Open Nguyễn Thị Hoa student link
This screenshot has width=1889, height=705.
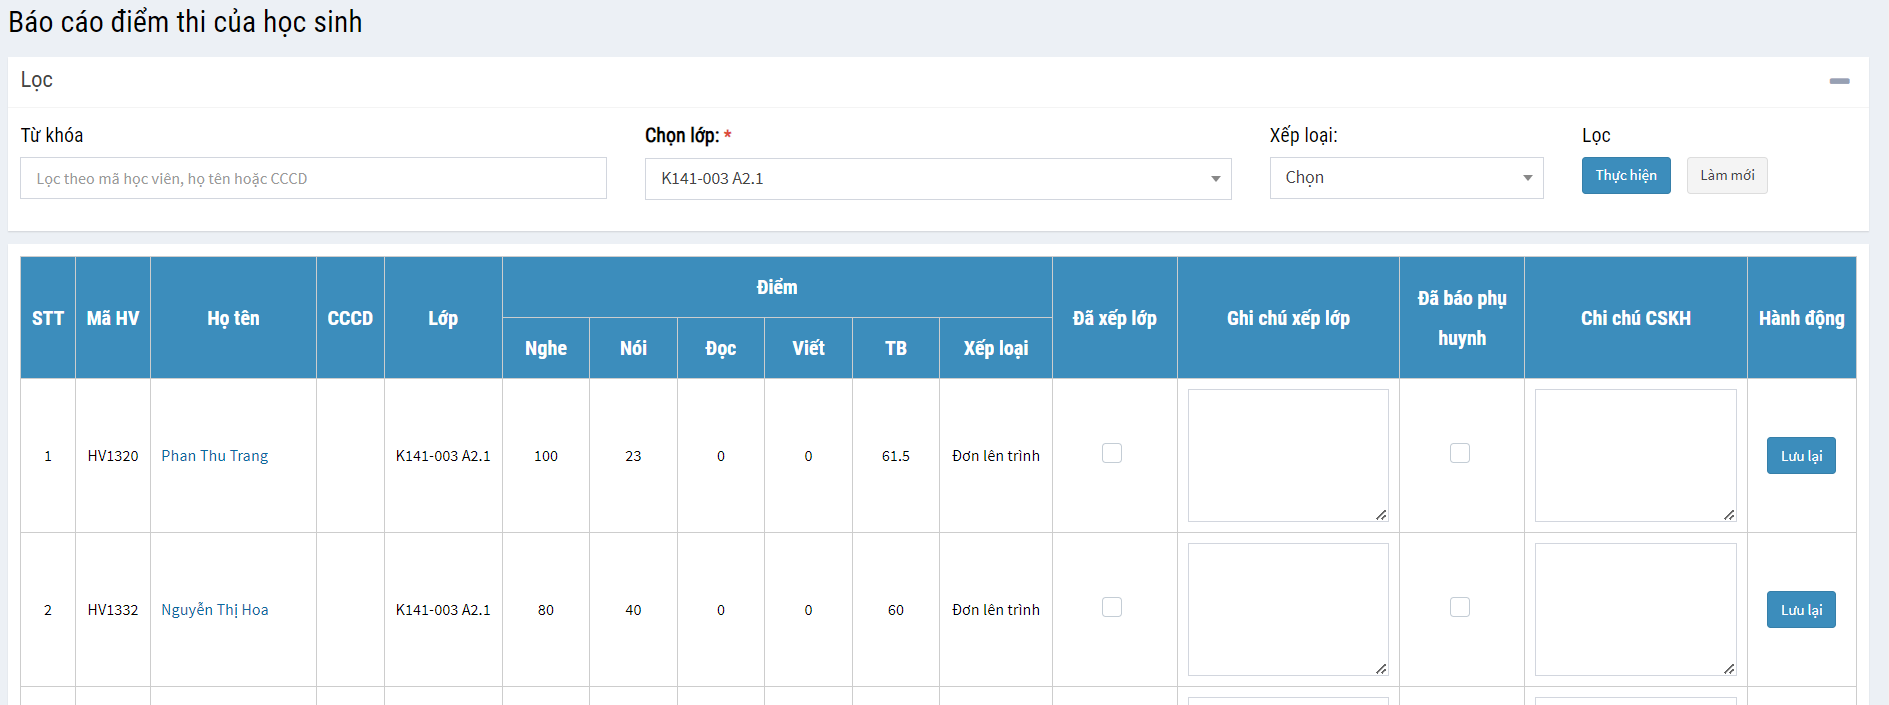coord(215,610)
